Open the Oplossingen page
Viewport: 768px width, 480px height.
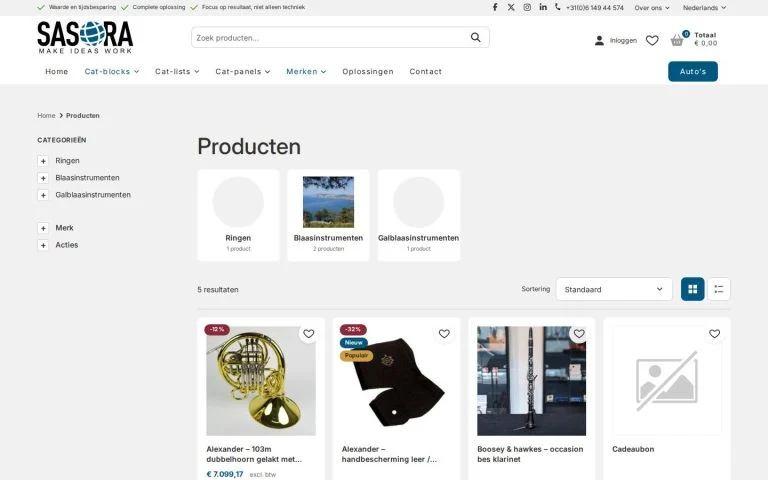[x=368, y=72]
